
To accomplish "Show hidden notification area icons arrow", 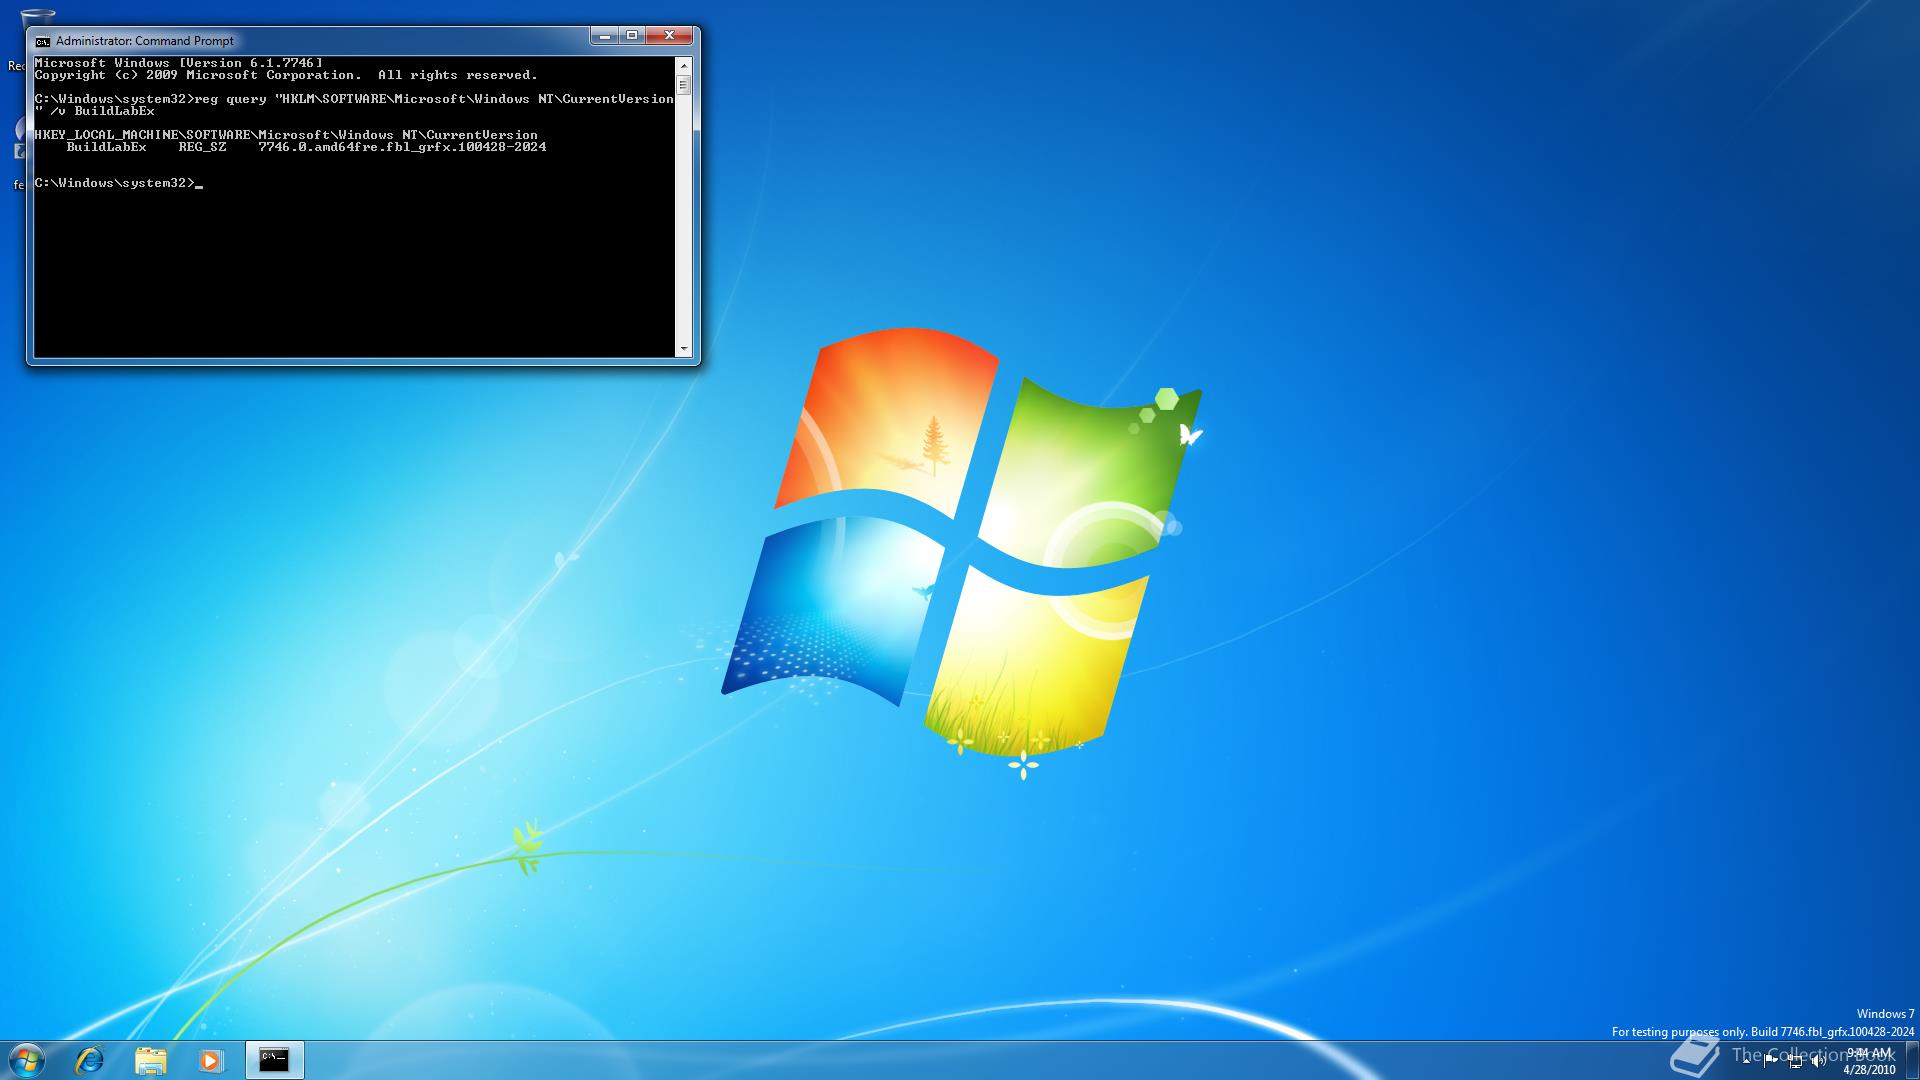I will click(x=1746, y=1061).
